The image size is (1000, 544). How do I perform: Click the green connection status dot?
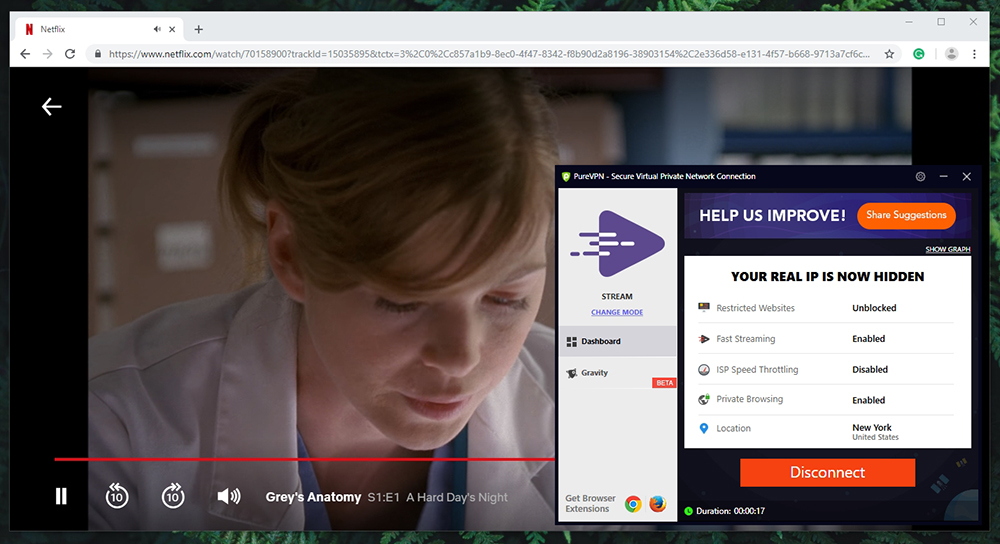tap(688, 511)
